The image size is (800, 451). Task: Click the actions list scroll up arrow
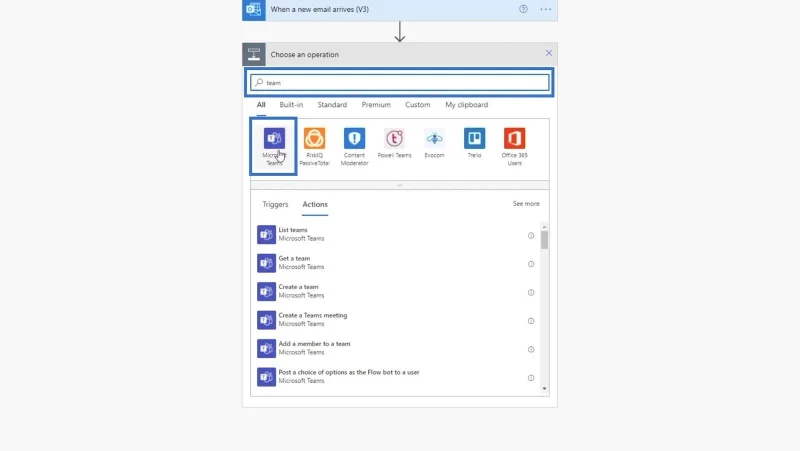point(544,227)
